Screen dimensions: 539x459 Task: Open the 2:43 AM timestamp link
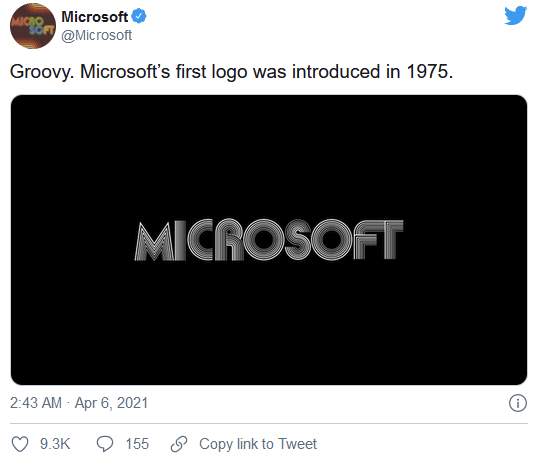[x=36, y=403]
